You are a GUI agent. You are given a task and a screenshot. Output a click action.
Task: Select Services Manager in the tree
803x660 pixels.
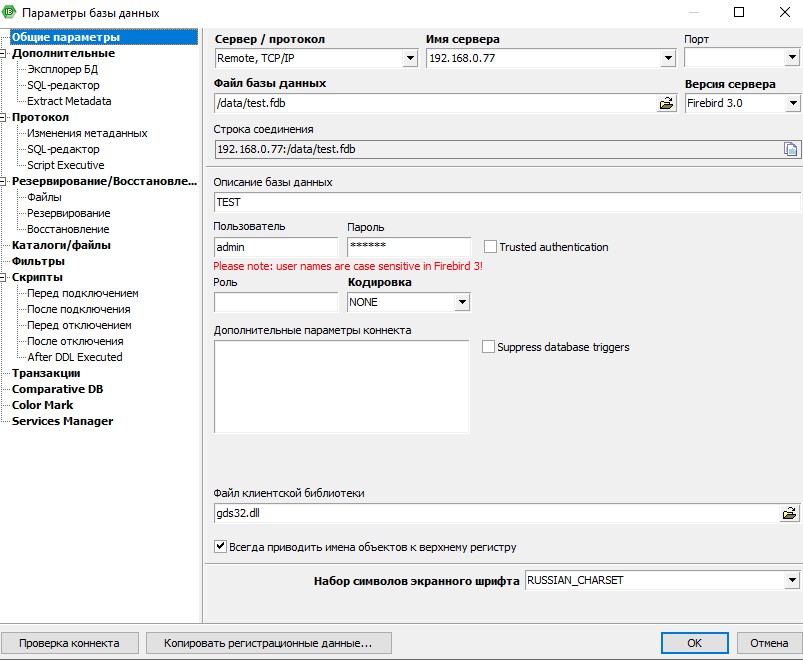click(x=62, y=421)
